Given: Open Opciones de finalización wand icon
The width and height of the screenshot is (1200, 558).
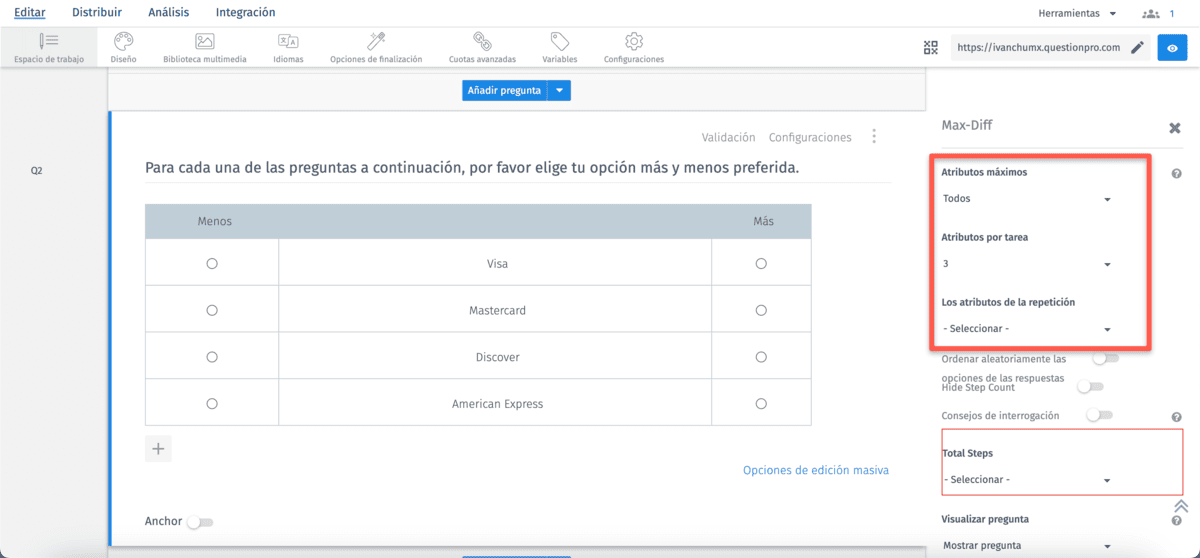Looking at the screenshot, I should click(x=376, y=41).
